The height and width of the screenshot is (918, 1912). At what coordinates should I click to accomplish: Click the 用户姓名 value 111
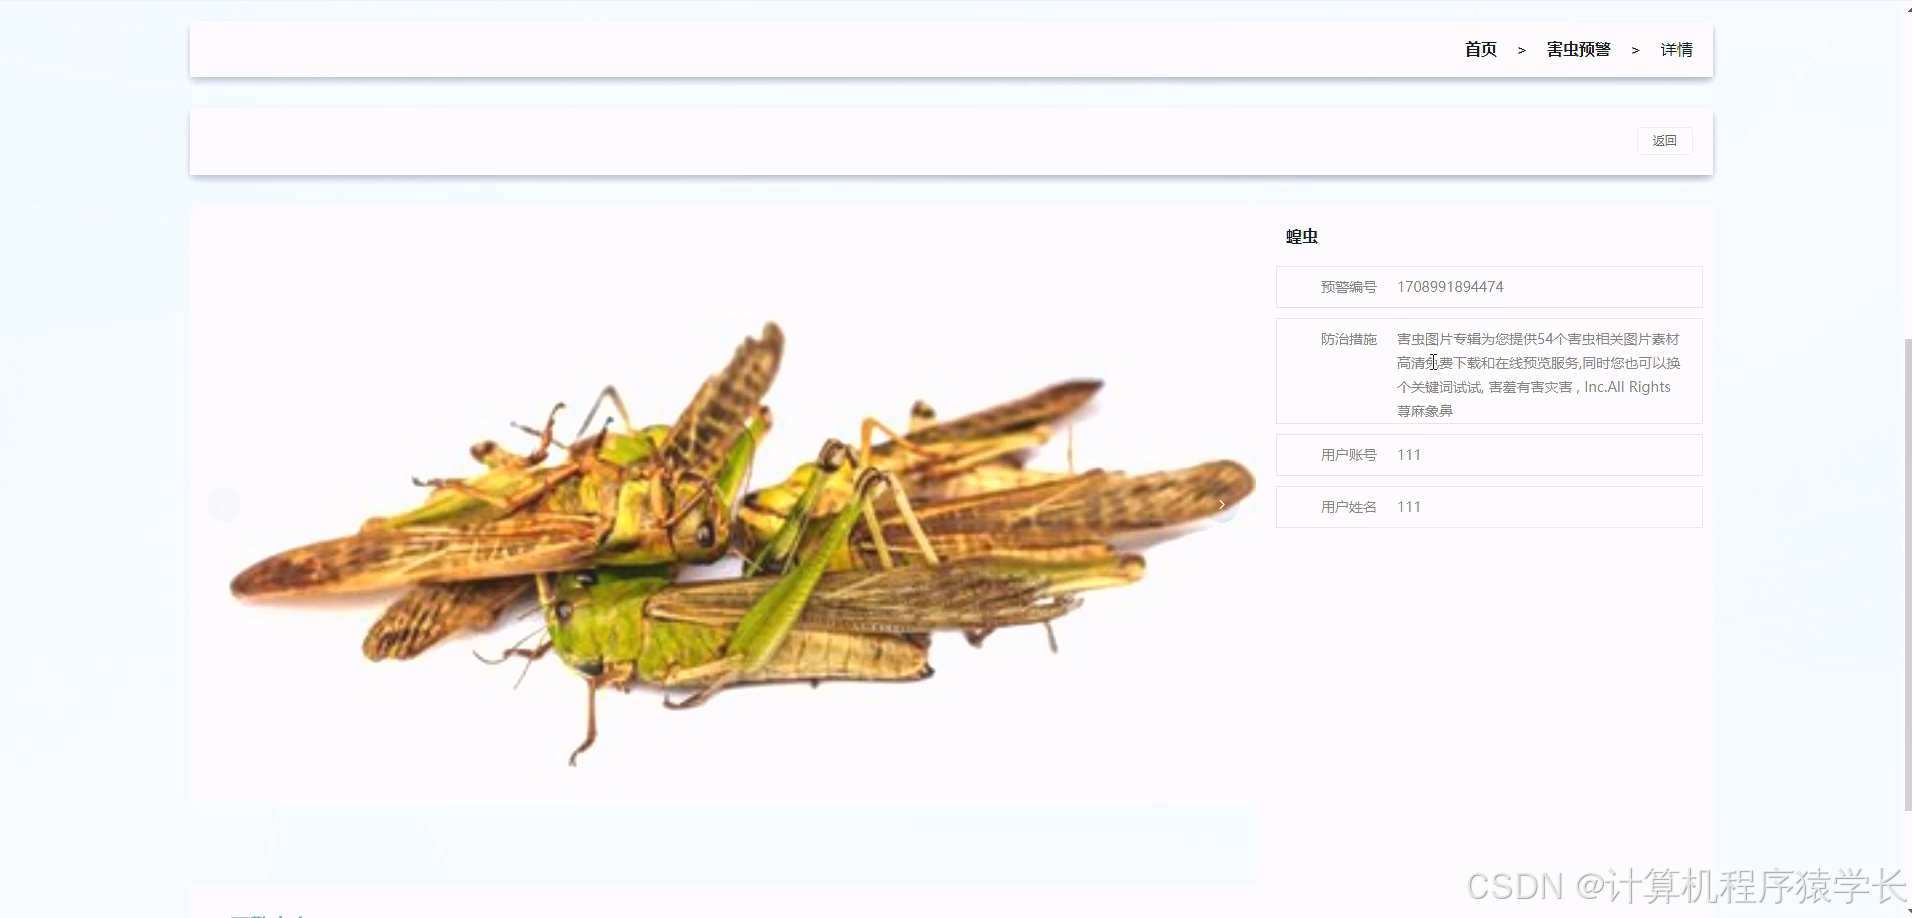[1409, 507]
